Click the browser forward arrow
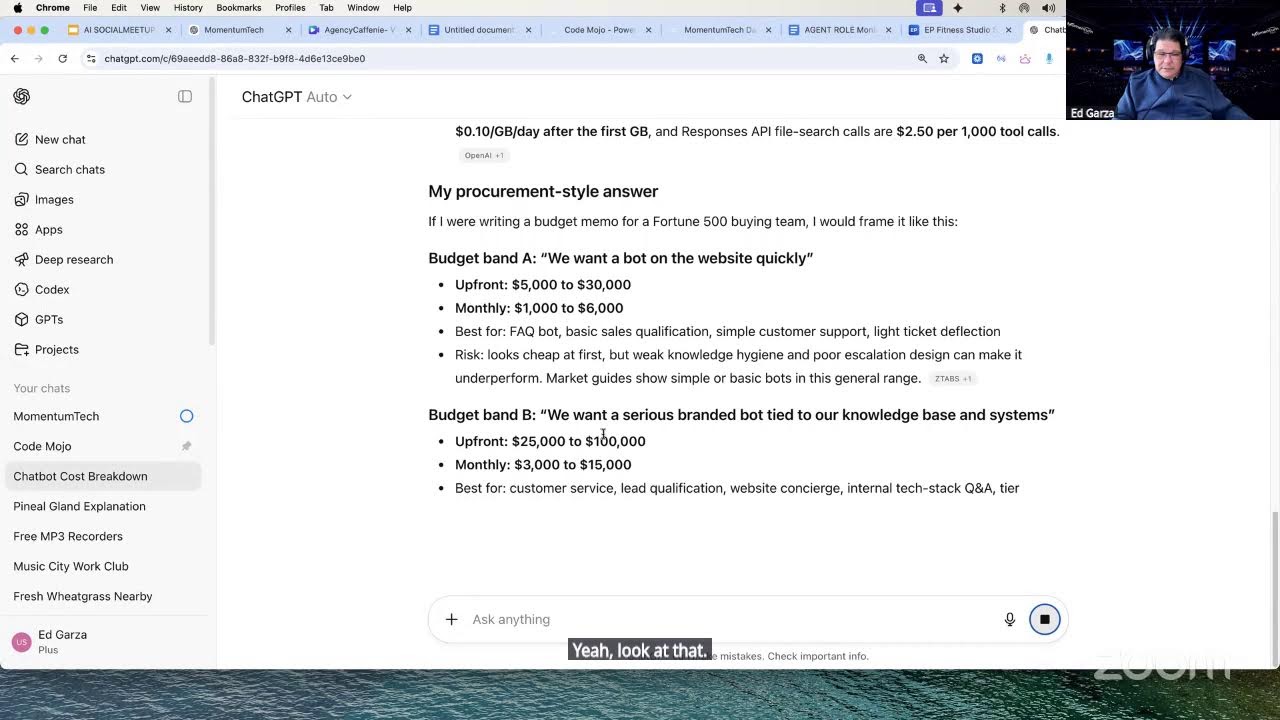The height and width of the screenshot is (720, 1280). coord(38,58)
